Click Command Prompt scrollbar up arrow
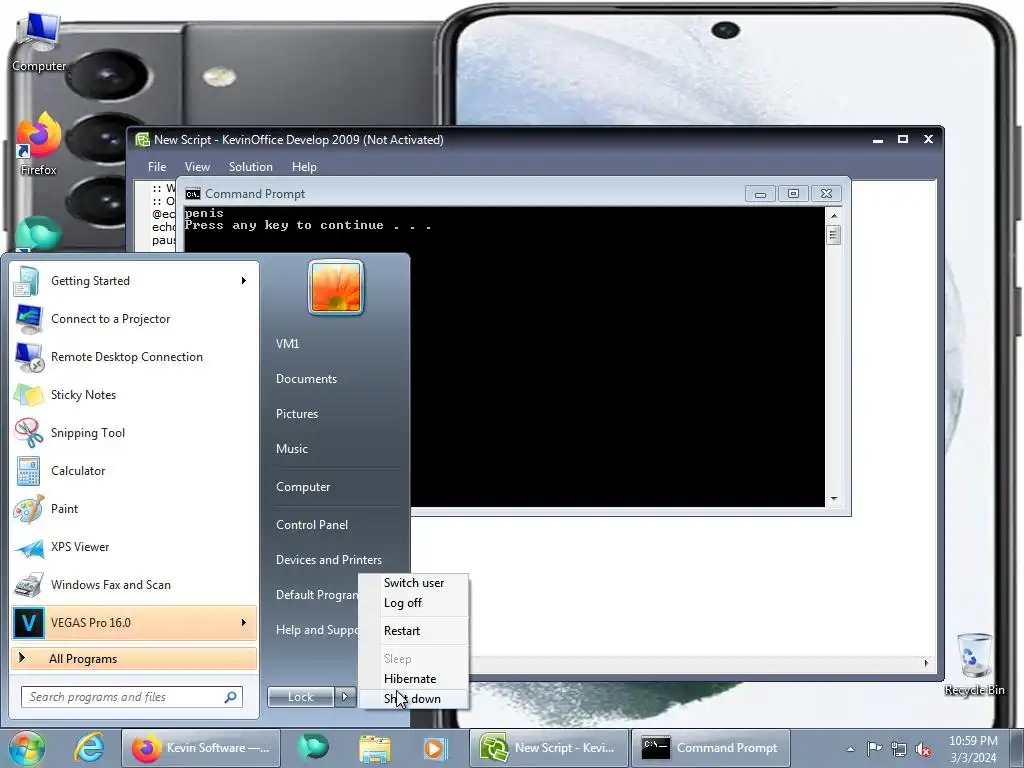Screen dimensions: 1024x768 tap(833, 216)
